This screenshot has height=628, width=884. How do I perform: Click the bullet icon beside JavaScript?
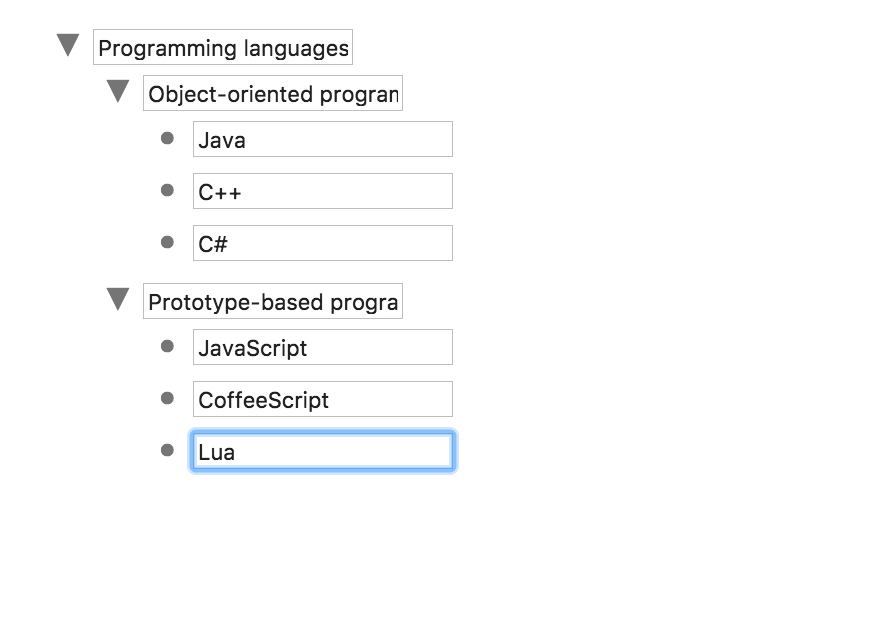click(166, 346)
